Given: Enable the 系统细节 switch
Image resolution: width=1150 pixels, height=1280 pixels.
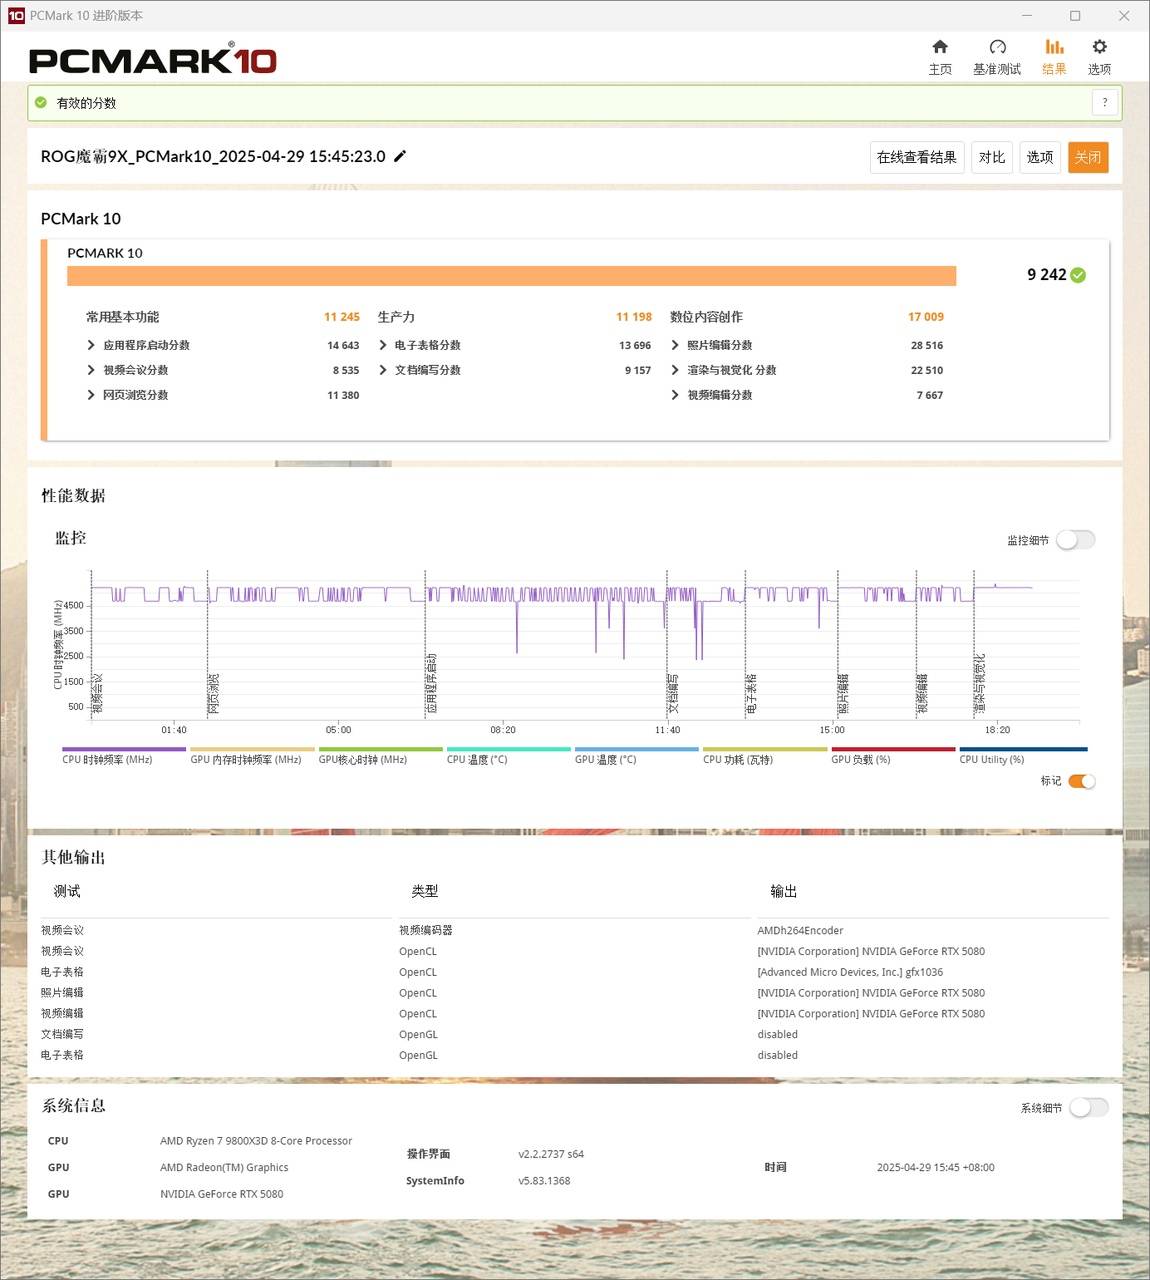Looking at the screenshot, I should tap(1088, 1107).
